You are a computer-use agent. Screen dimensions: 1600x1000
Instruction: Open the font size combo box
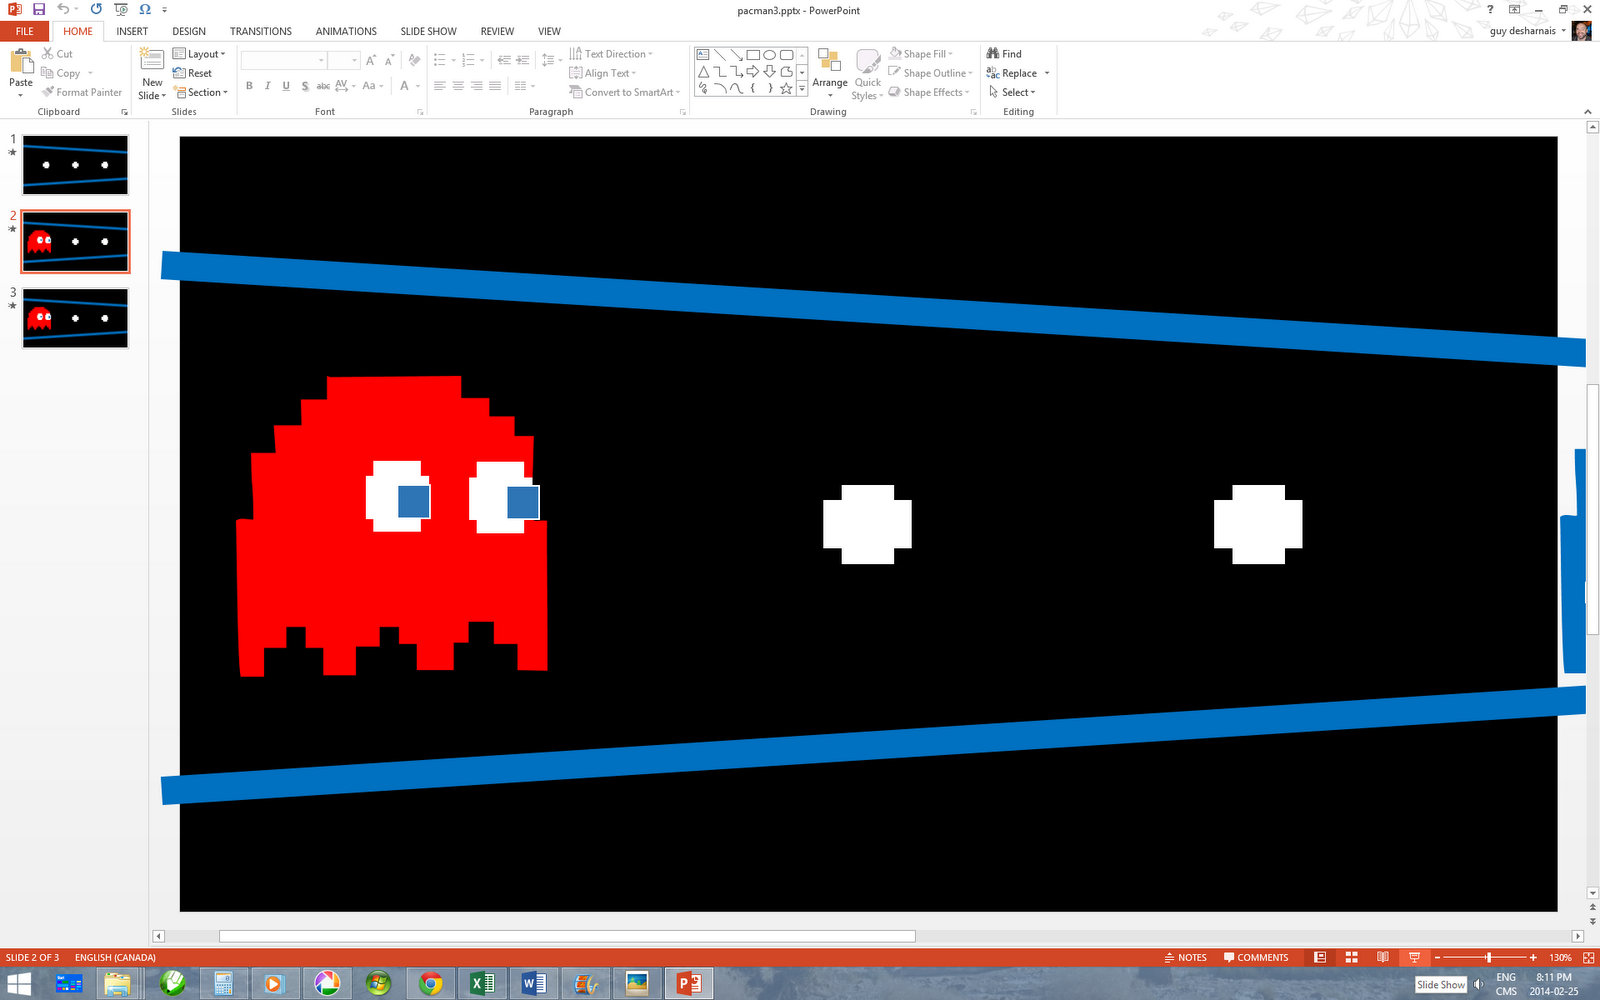pos(344,61)
